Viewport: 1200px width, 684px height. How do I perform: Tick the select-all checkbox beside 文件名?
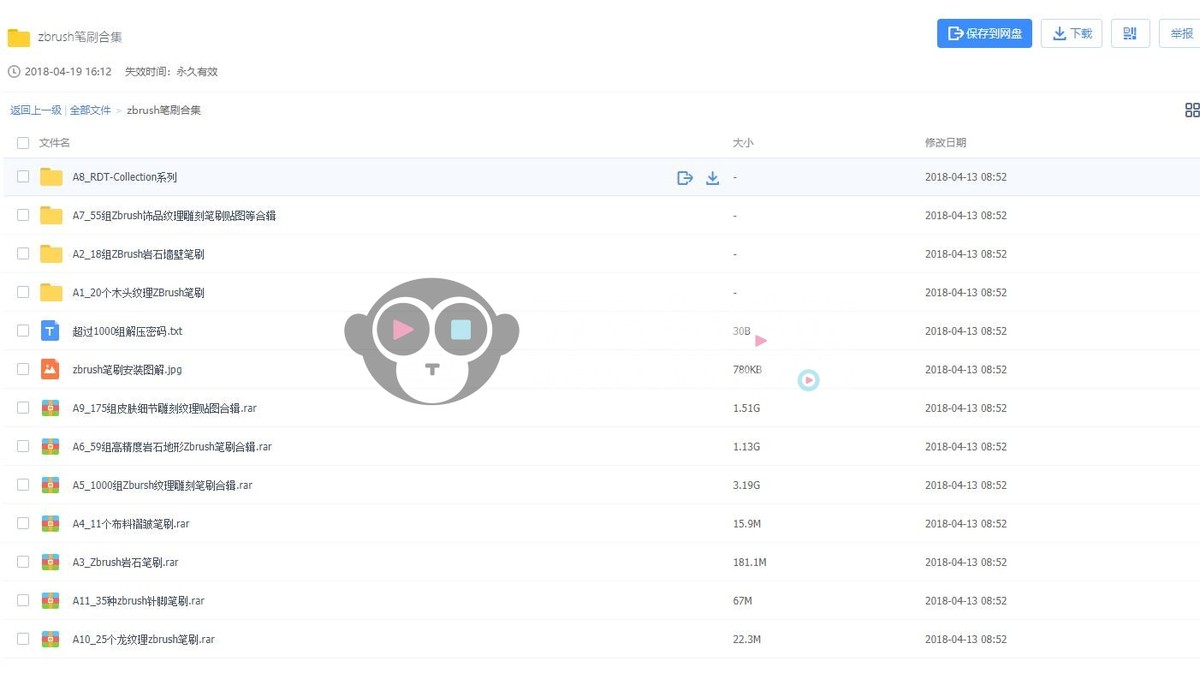coord(23,143)
